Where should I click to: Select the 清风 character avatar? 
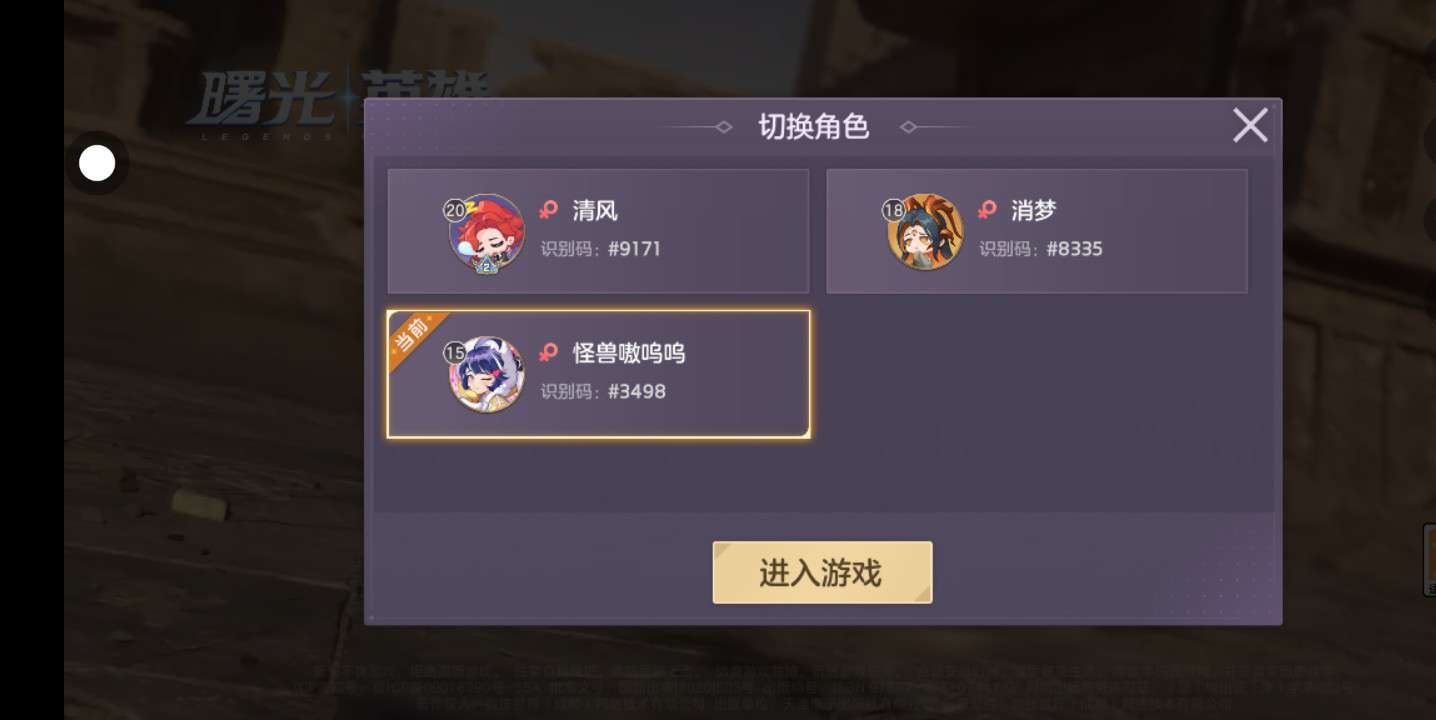[487, 232]
